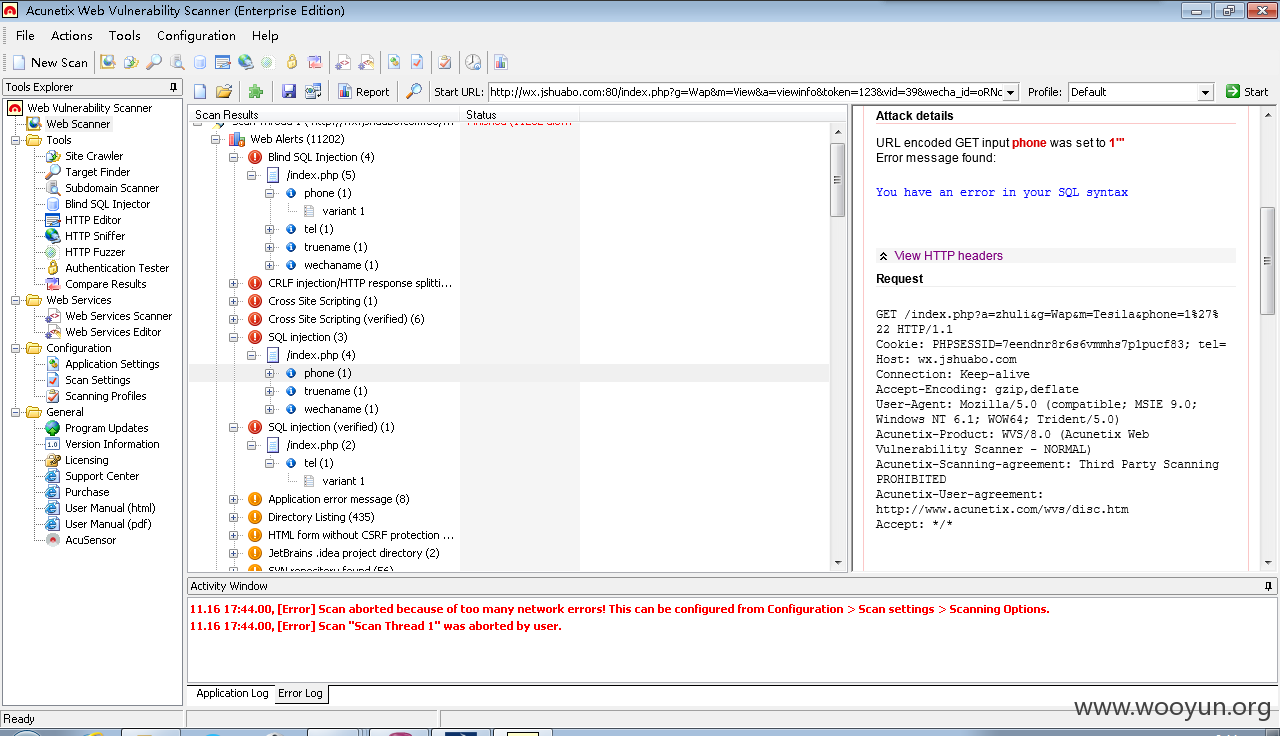The height and width of the screenshot is (736, 1280).
Task: Switch to the Error Log tab
Action: pyautogui.click(x=300, y=693)
